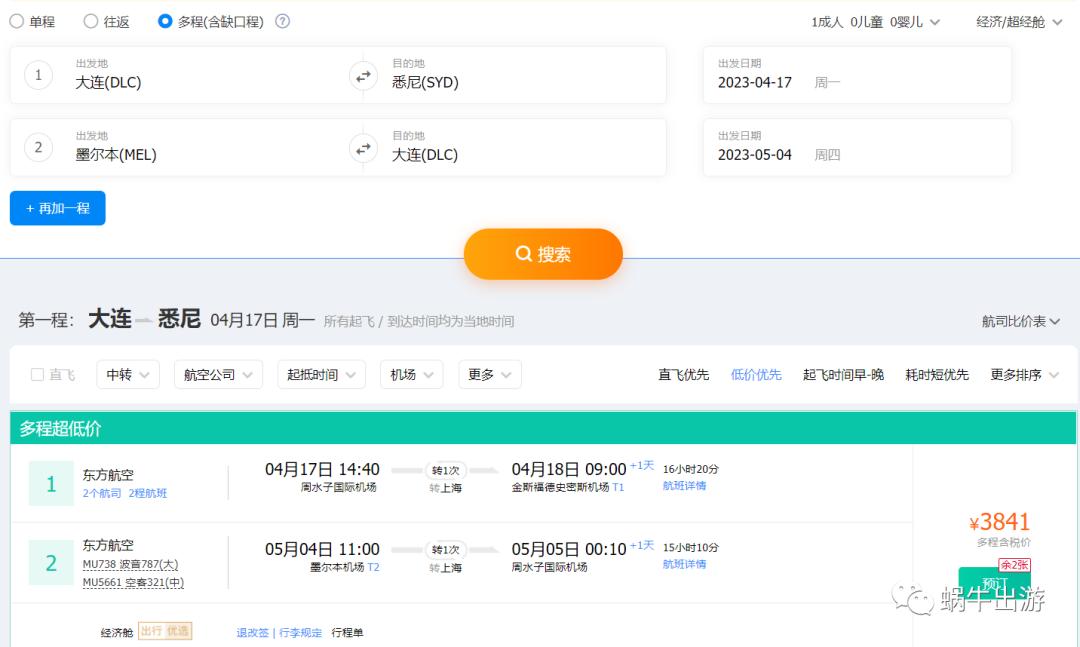Expand the 机场 filter dropdown
1080x647 pixels.
click(411, 373)
